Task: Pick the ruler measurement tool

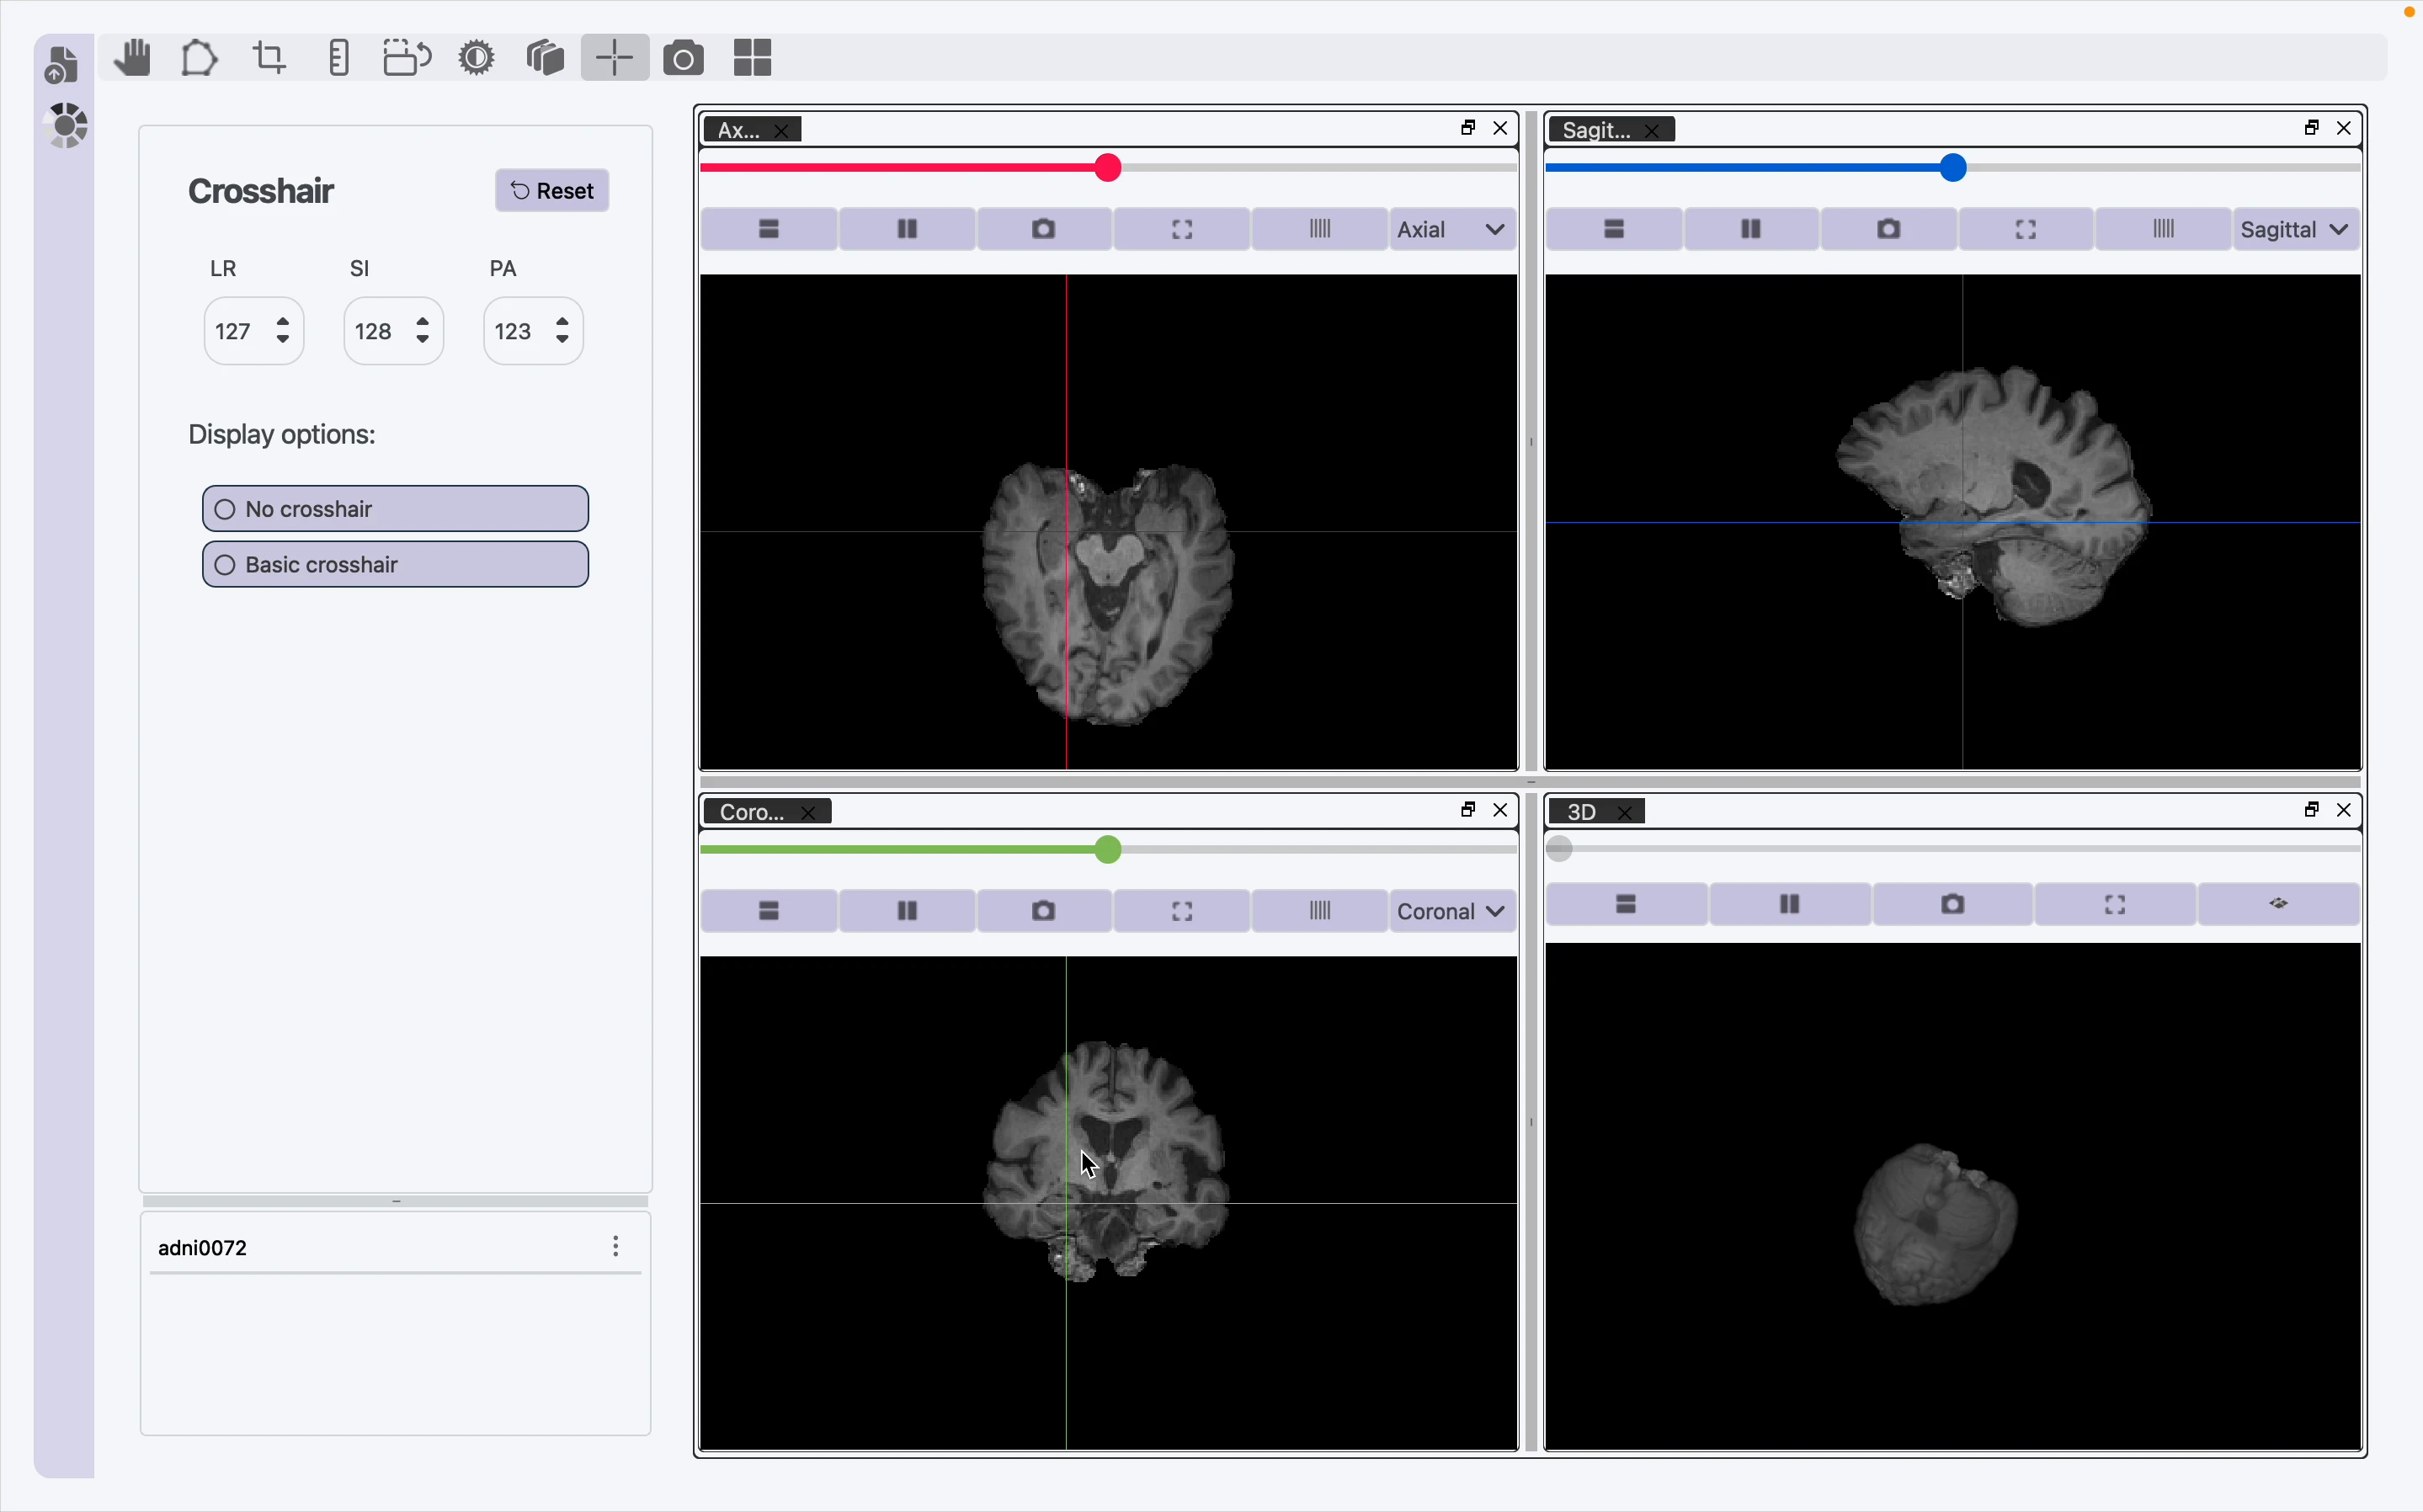Action: (x=339, y=58)
